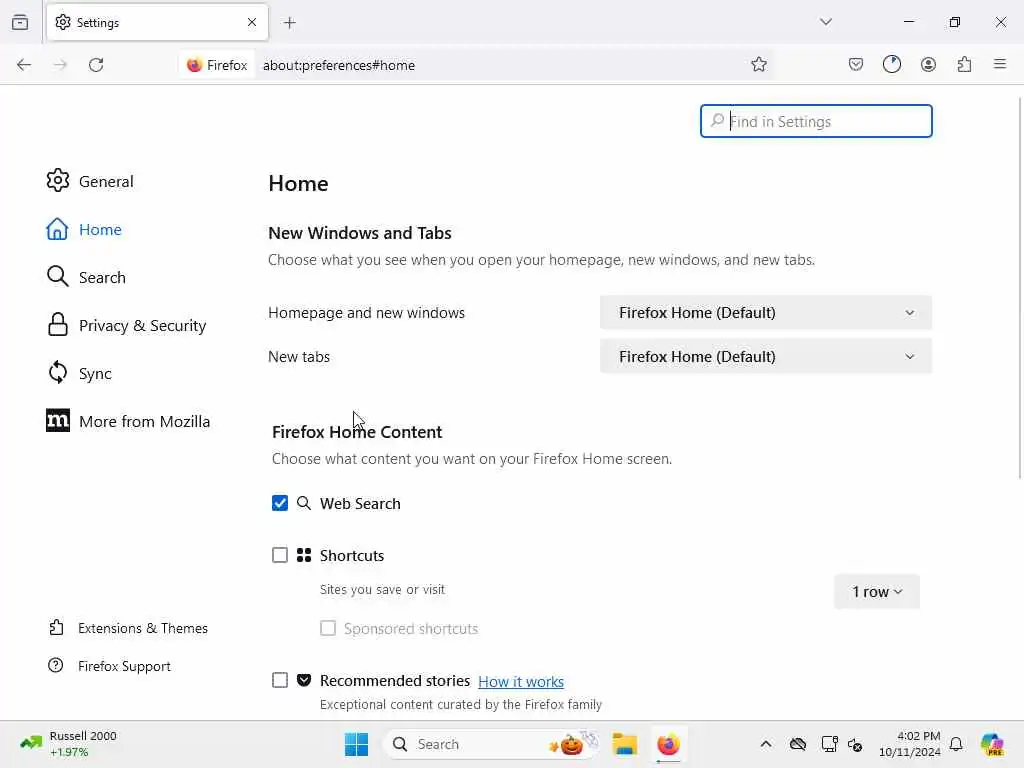Click the display cast icon in system tray
The height and width of the screenshot is (768, 1024).
point(829,744)
